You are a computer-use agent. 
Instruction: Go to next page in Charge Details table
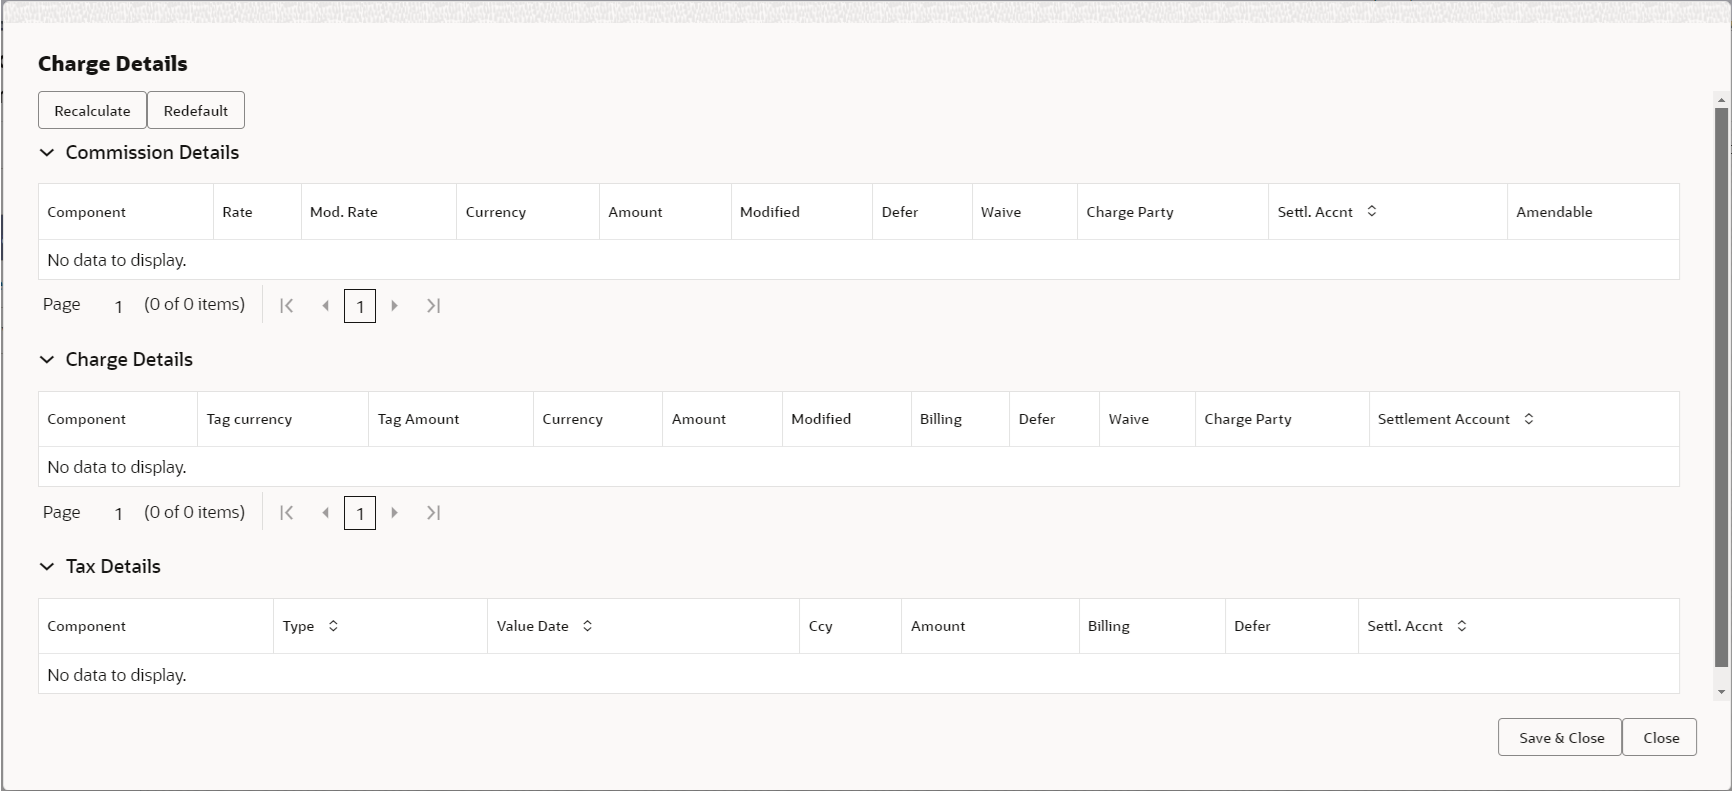[395, 513]
